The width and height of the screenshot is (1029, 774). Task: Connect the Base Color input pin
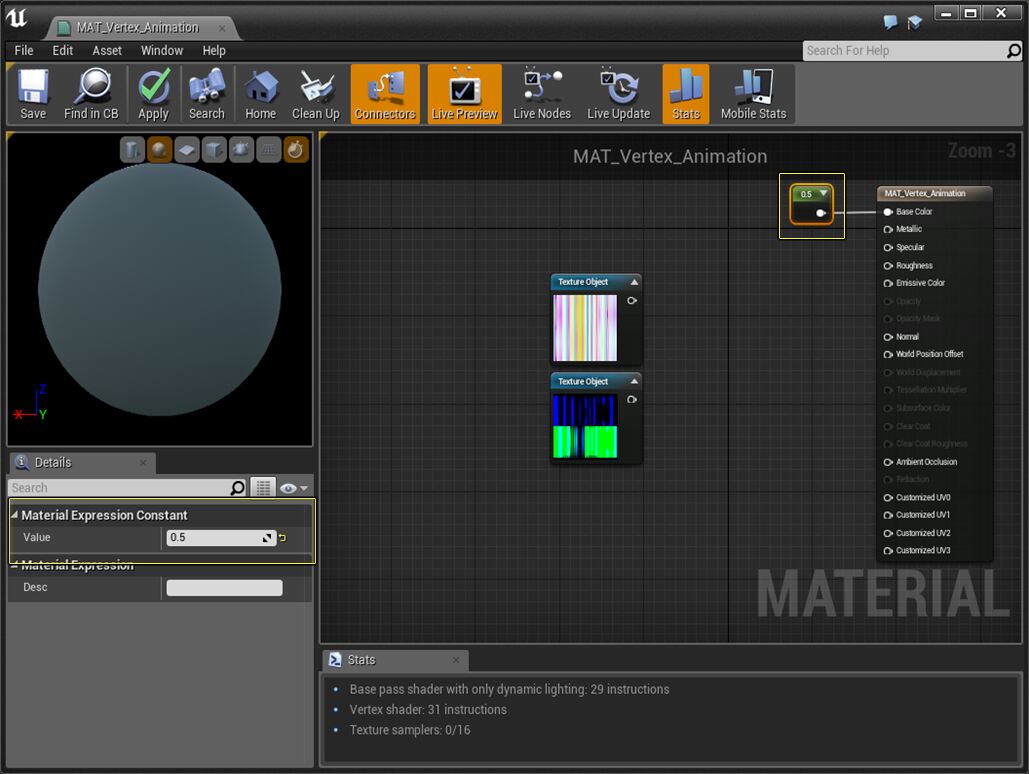(886, 211)
